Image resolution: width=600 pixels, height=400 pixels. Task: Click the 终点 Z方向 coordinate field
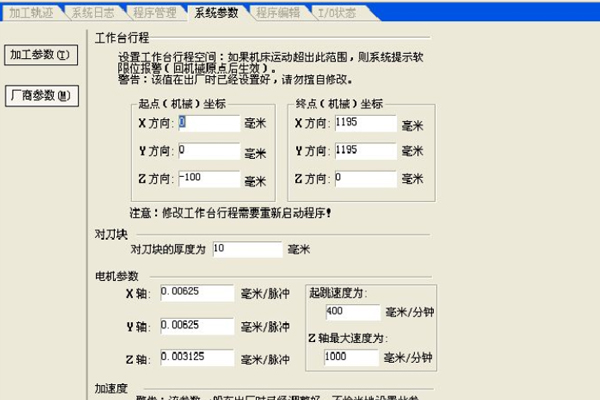[x=365, y=179]
